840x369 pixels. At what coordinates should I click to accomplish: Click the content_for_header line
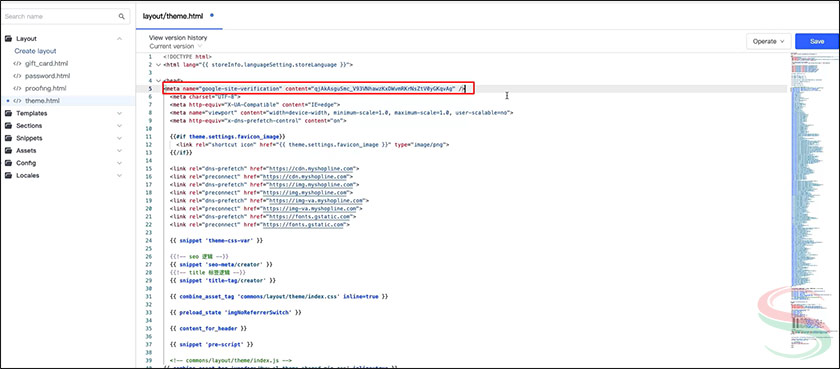tap(208, 328)
